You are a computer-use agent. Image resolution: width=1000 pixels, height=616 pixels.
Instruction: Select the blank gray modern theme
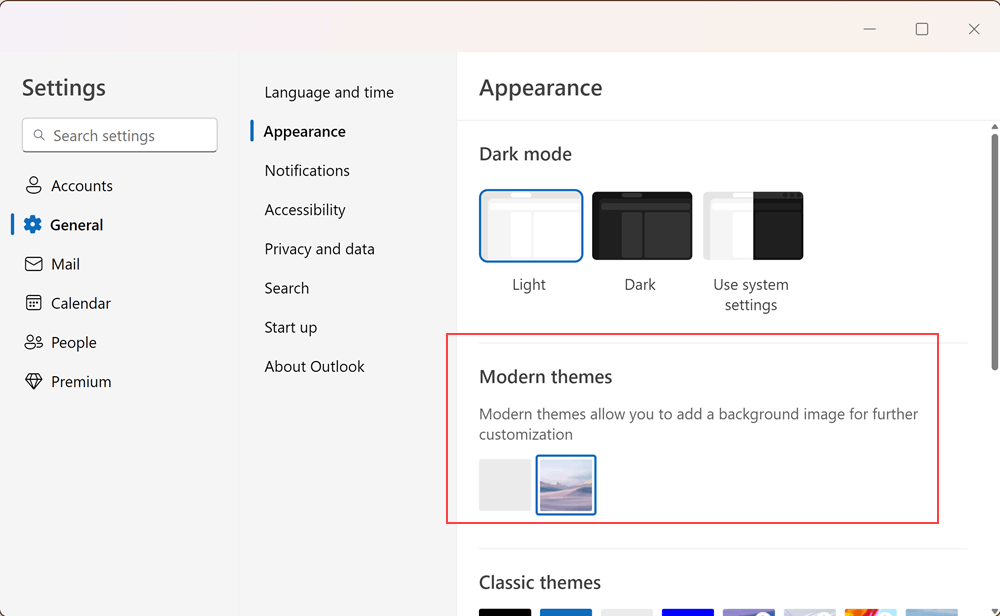(x=504, y=485)
